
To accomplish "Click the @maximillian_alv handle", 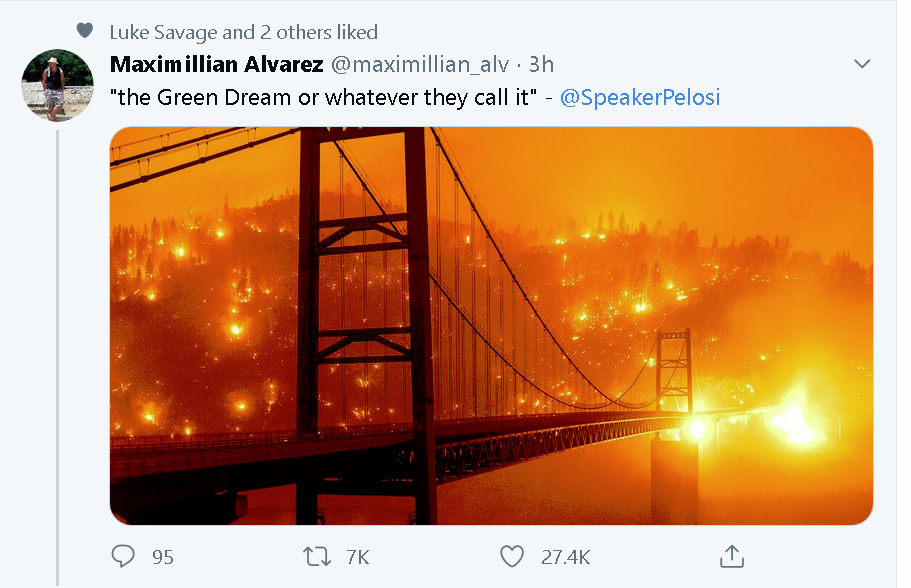I will click(420, 64).
